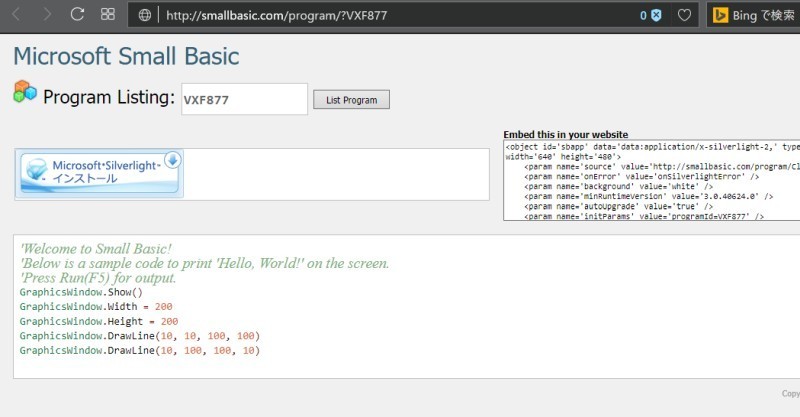Viewport: 800px width, 417px height.
Task: Go back with the browser back arrow
Action: [x=16, y=15]
